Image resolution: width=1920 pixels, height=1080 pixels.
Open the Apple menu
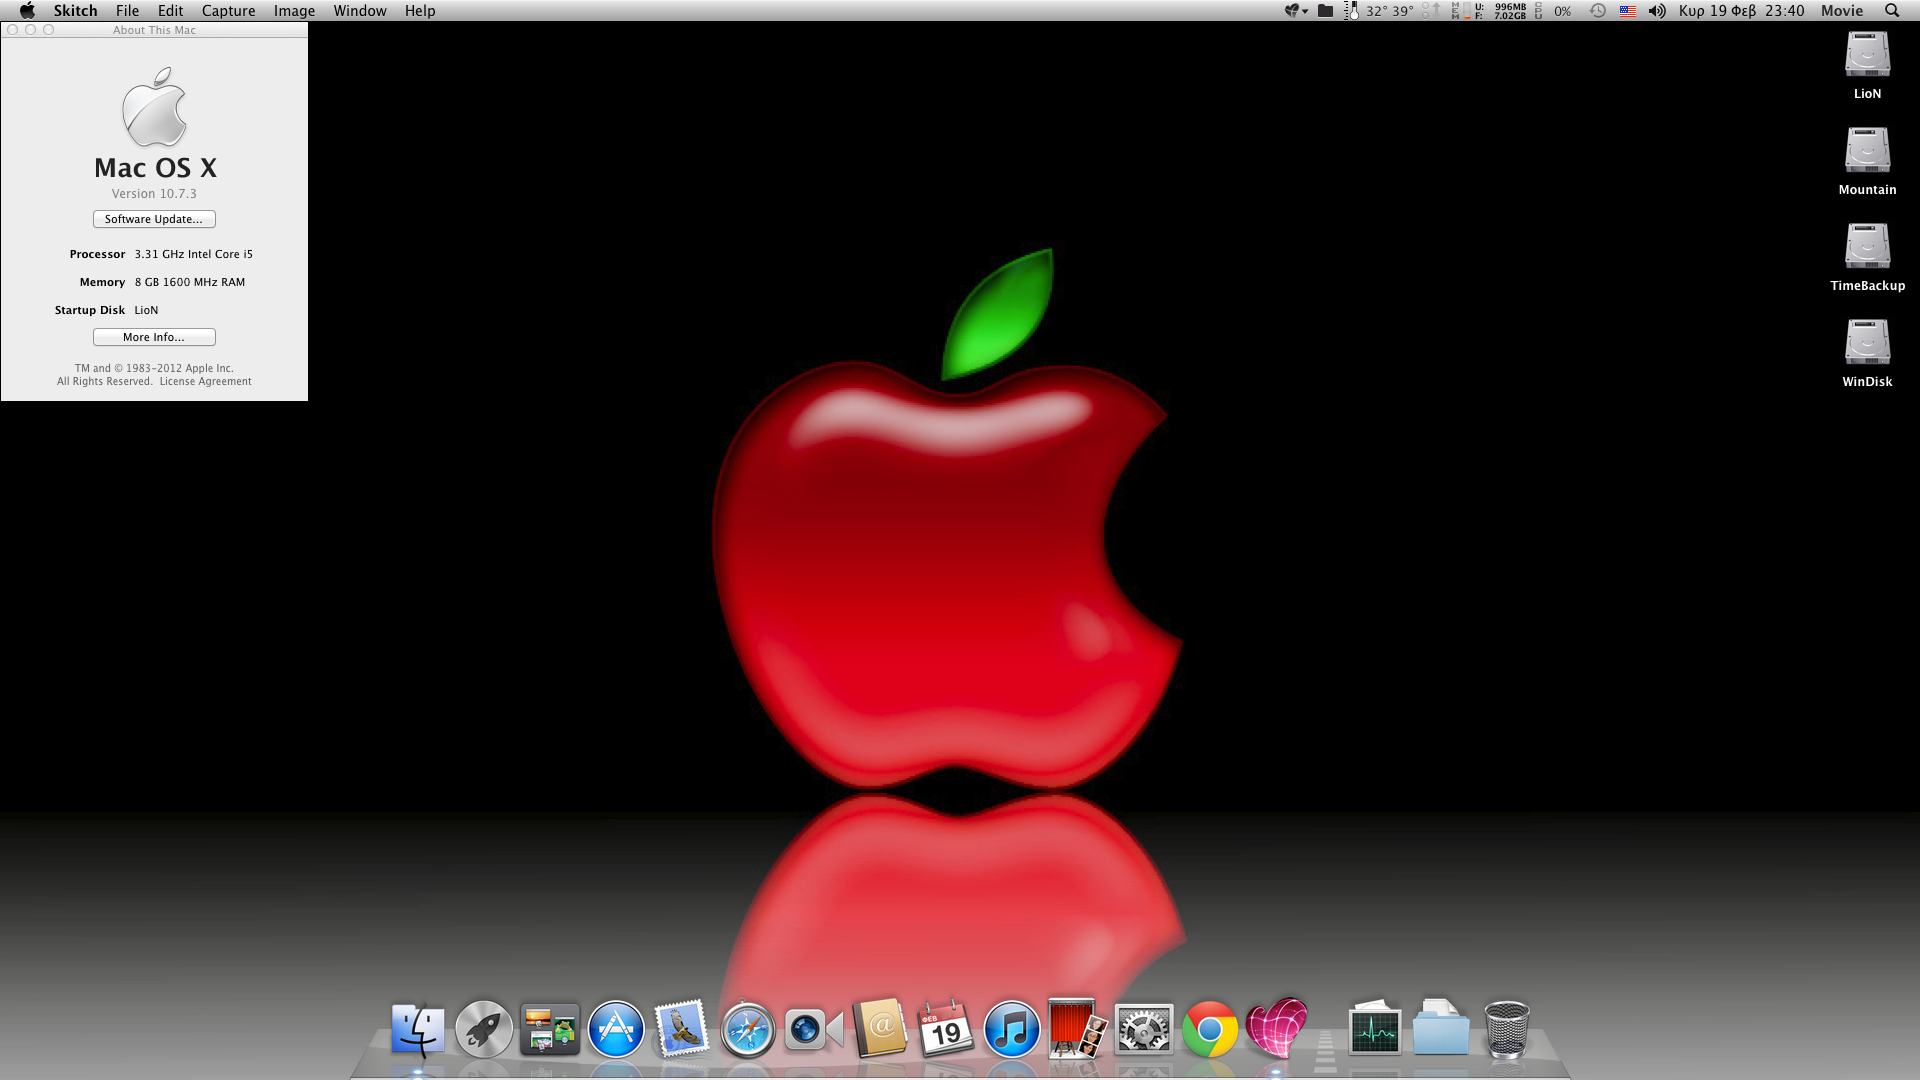pyautogui.click(x=27, y=11)
